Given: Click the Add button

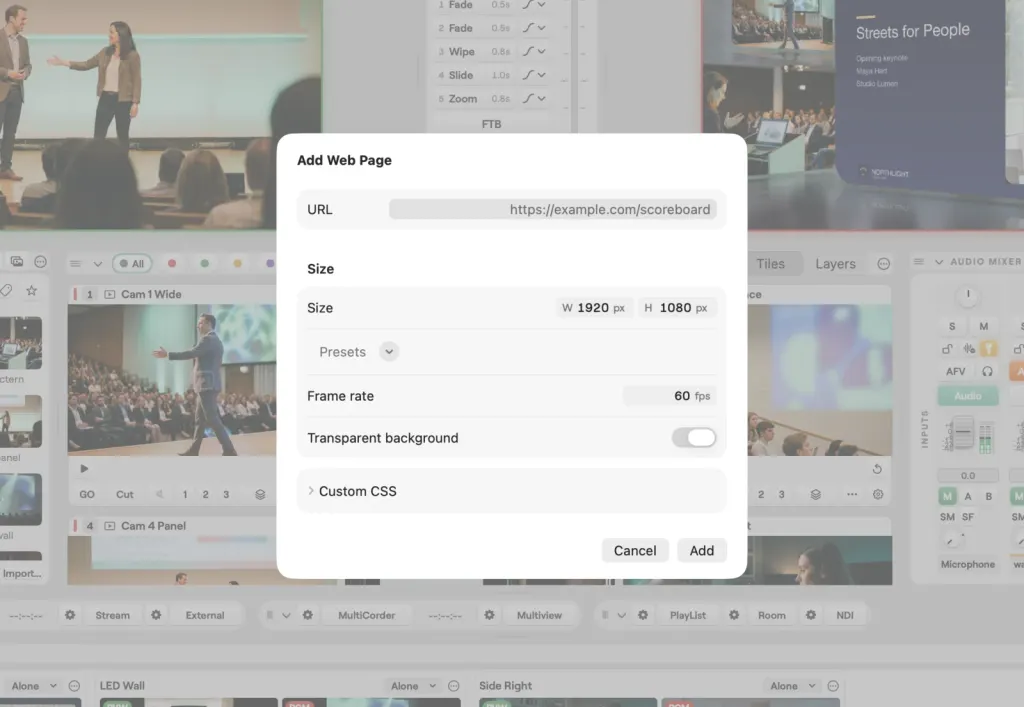Looking at the screenshot, I should coord(702,550).
